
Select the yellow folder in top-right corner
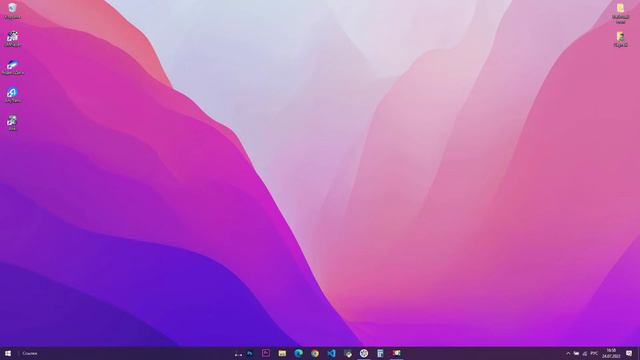[x=620, y=13]
